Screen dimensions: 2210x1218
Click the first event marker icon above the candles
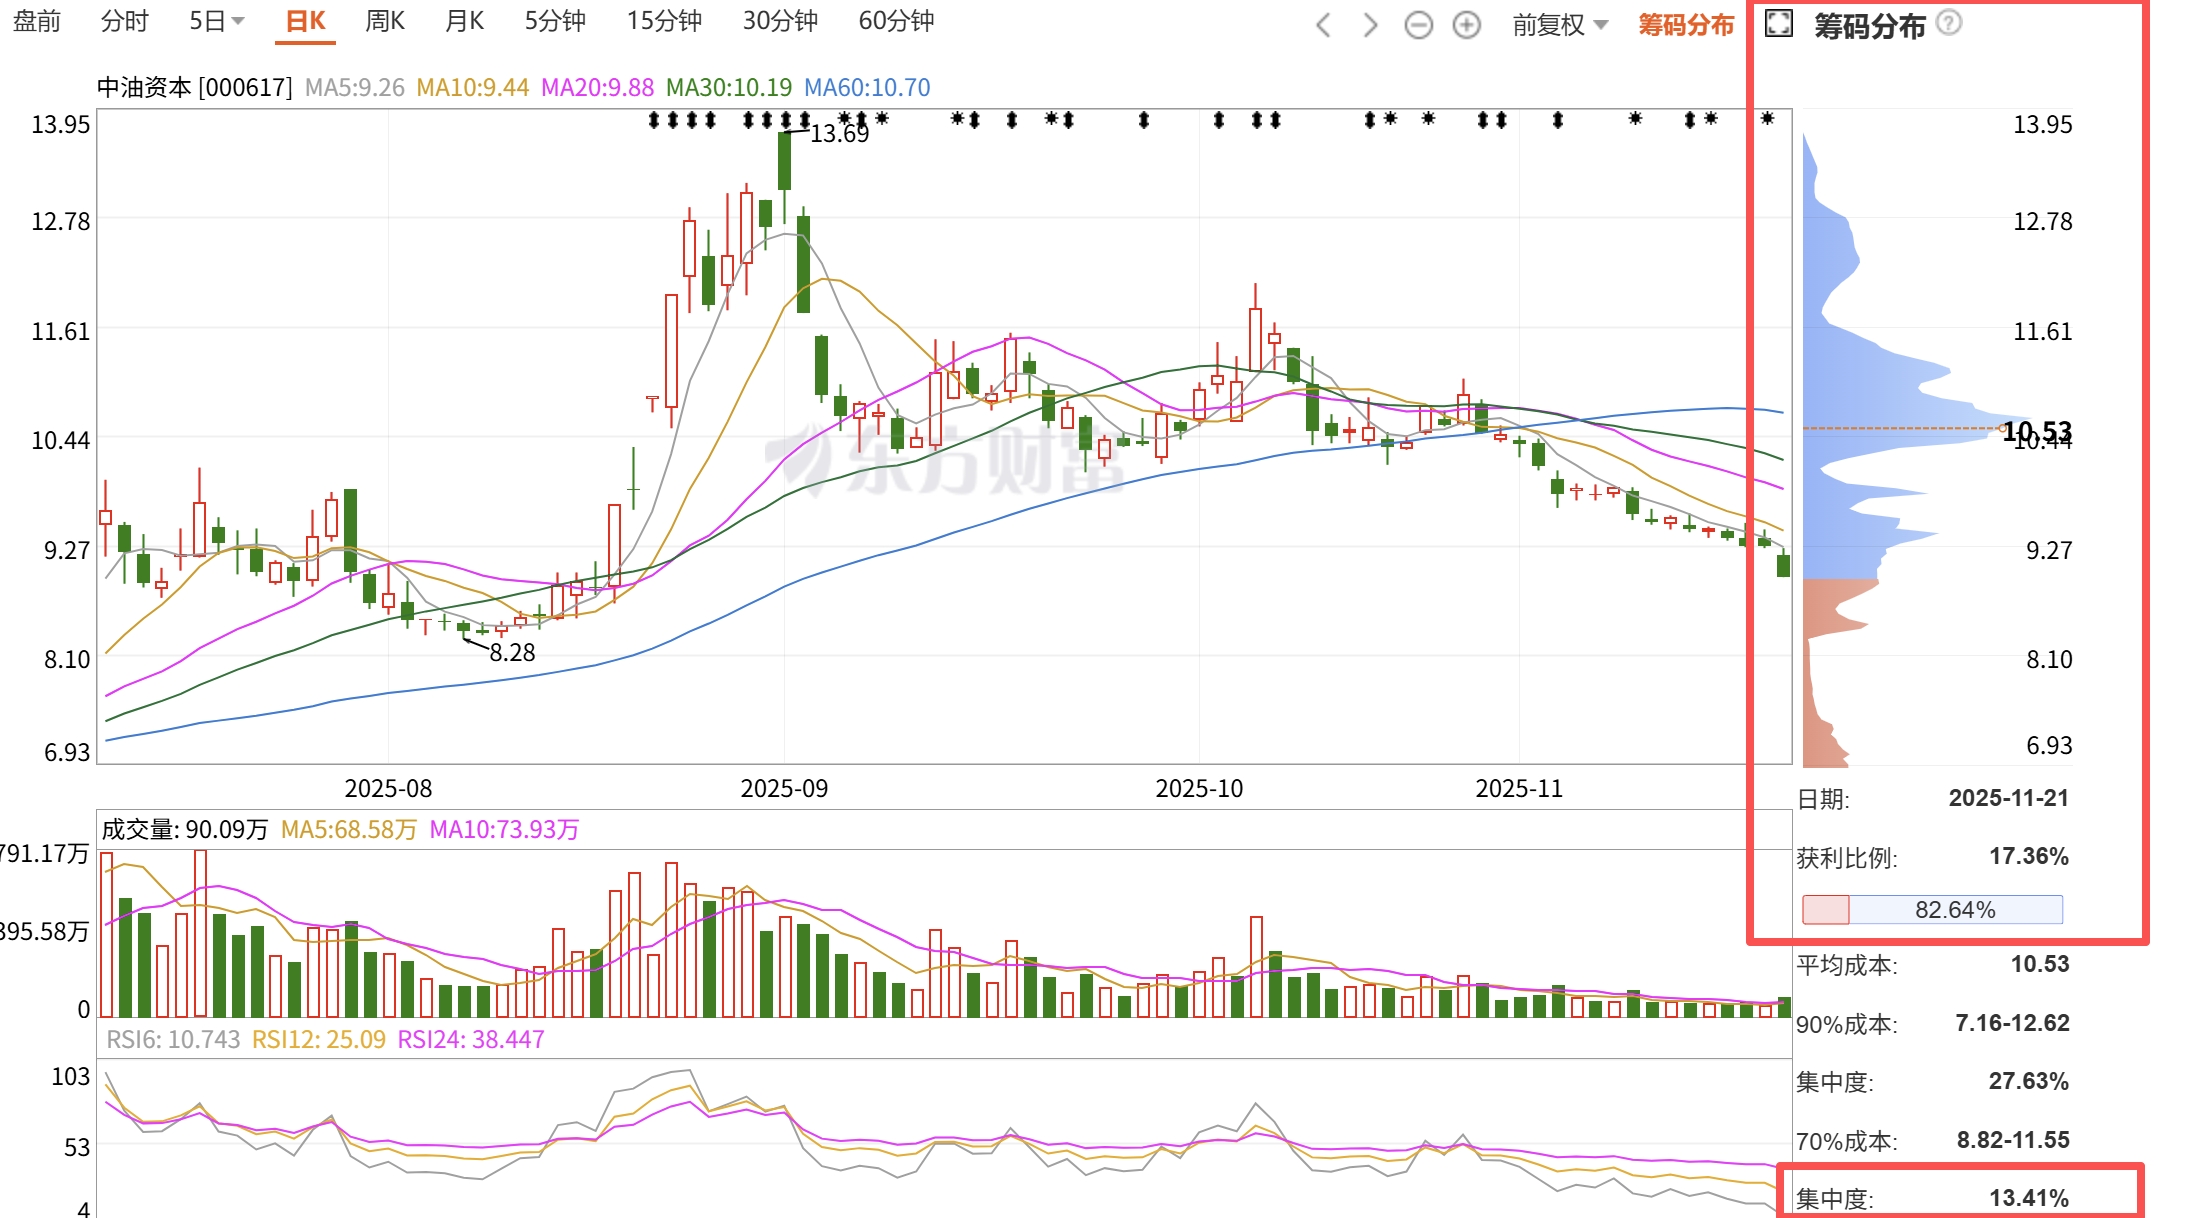pos(654,120)
